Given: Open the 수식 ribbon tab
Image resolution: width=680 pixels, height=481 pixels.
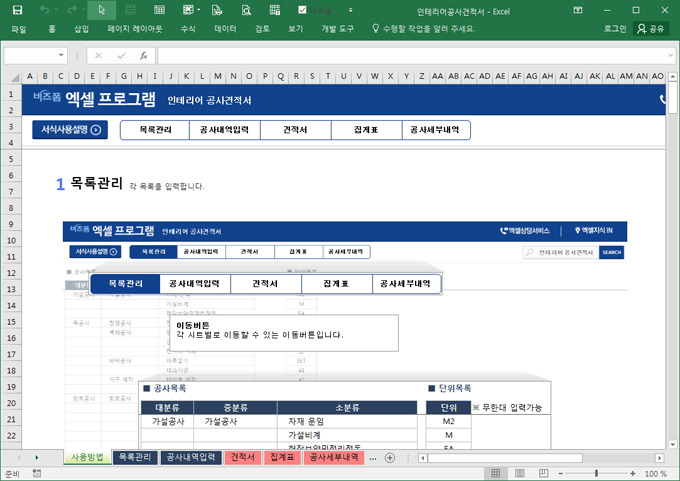Looking at the screenshot, I should 188,29.
